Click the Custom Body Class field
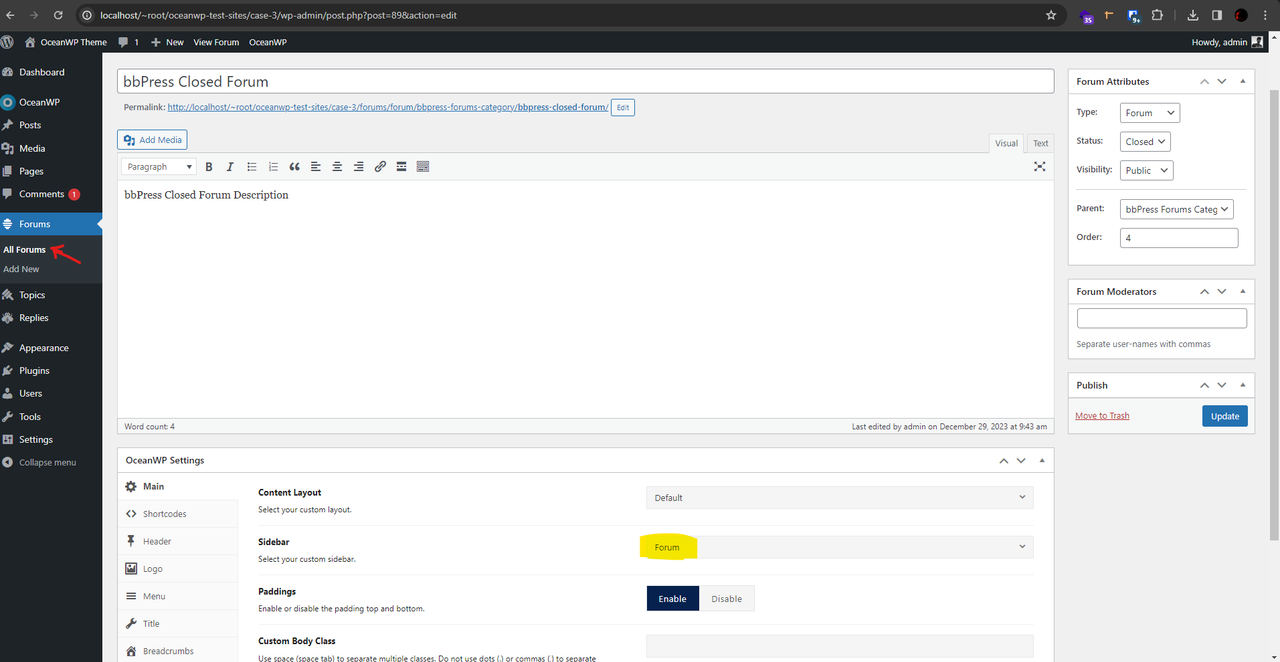1280x662 pixels. coord(840,646)
